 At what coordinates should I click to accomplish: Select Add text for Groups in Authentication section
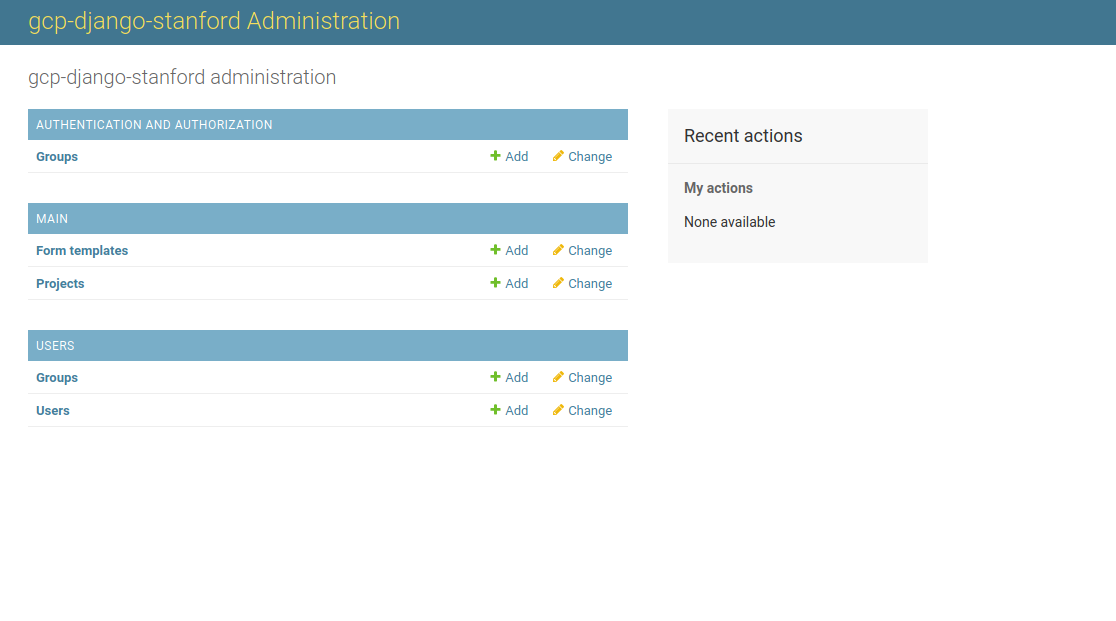pyautogui.click(x=517, y=156)
